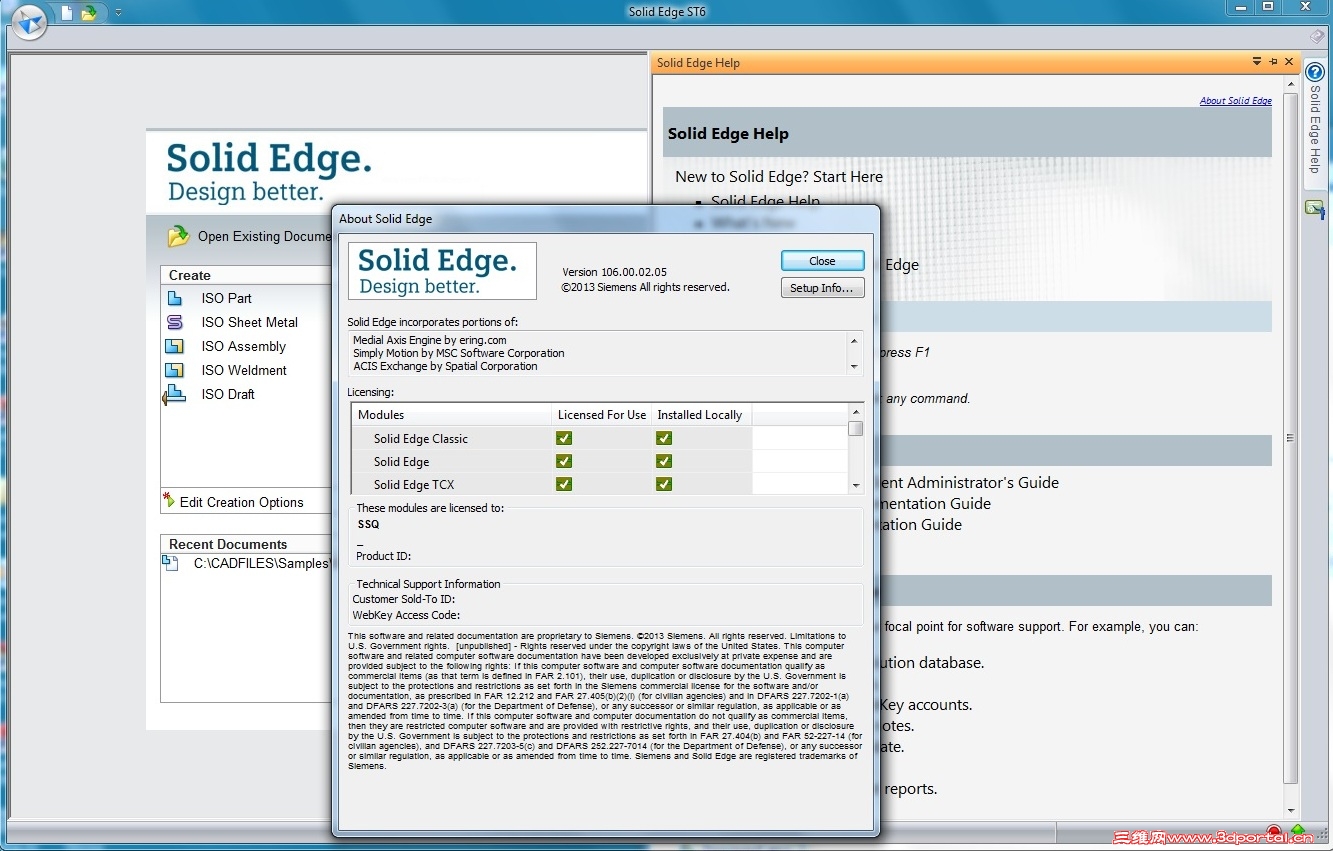This screenshot has height=851, width=1333.
Task: Click the licensee name SSQ
Action: (x=368, y=524)
